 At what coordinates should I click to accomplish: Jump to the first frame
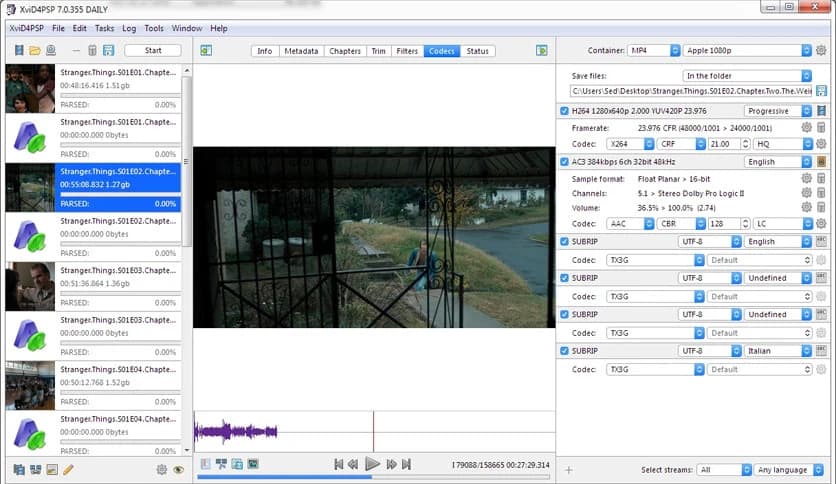pyautogui.click(x=339, y=464)
